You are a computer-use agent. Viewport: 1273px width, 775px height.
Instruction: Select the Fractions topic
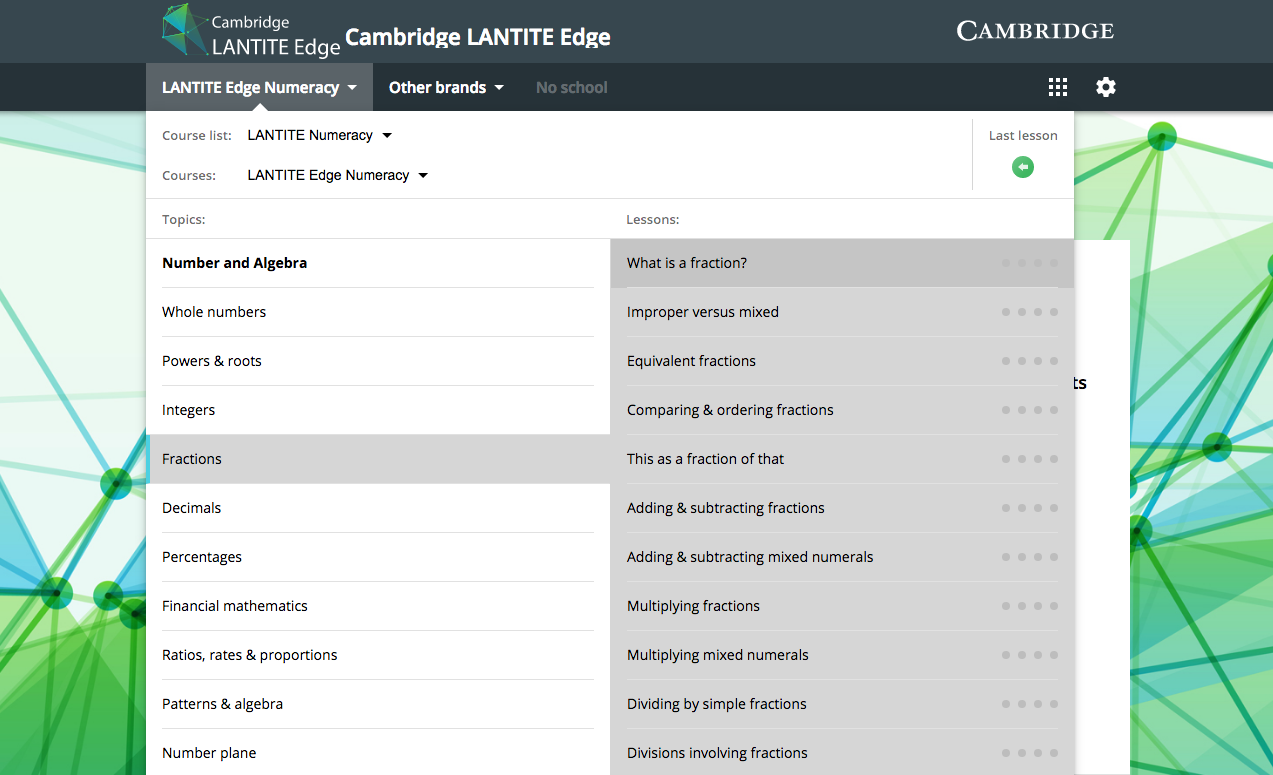pos(378,459)
